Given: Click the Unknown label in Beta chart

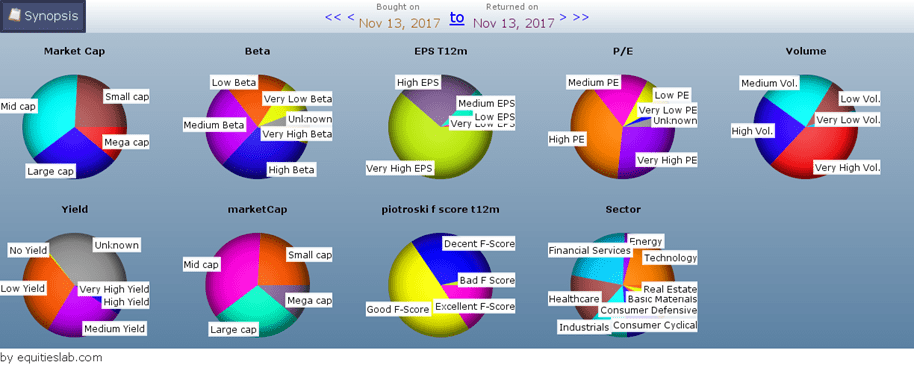Looking at the screenshot, I should point(310,120).
